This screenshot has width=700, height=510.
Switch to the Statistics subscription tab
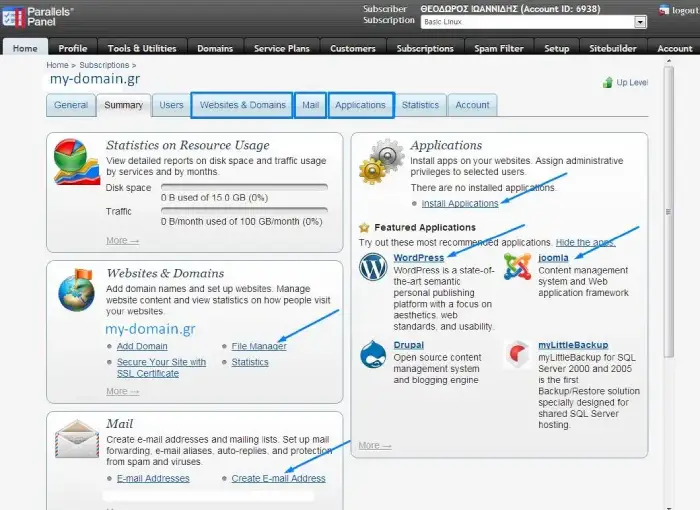(x=420, y=105)
